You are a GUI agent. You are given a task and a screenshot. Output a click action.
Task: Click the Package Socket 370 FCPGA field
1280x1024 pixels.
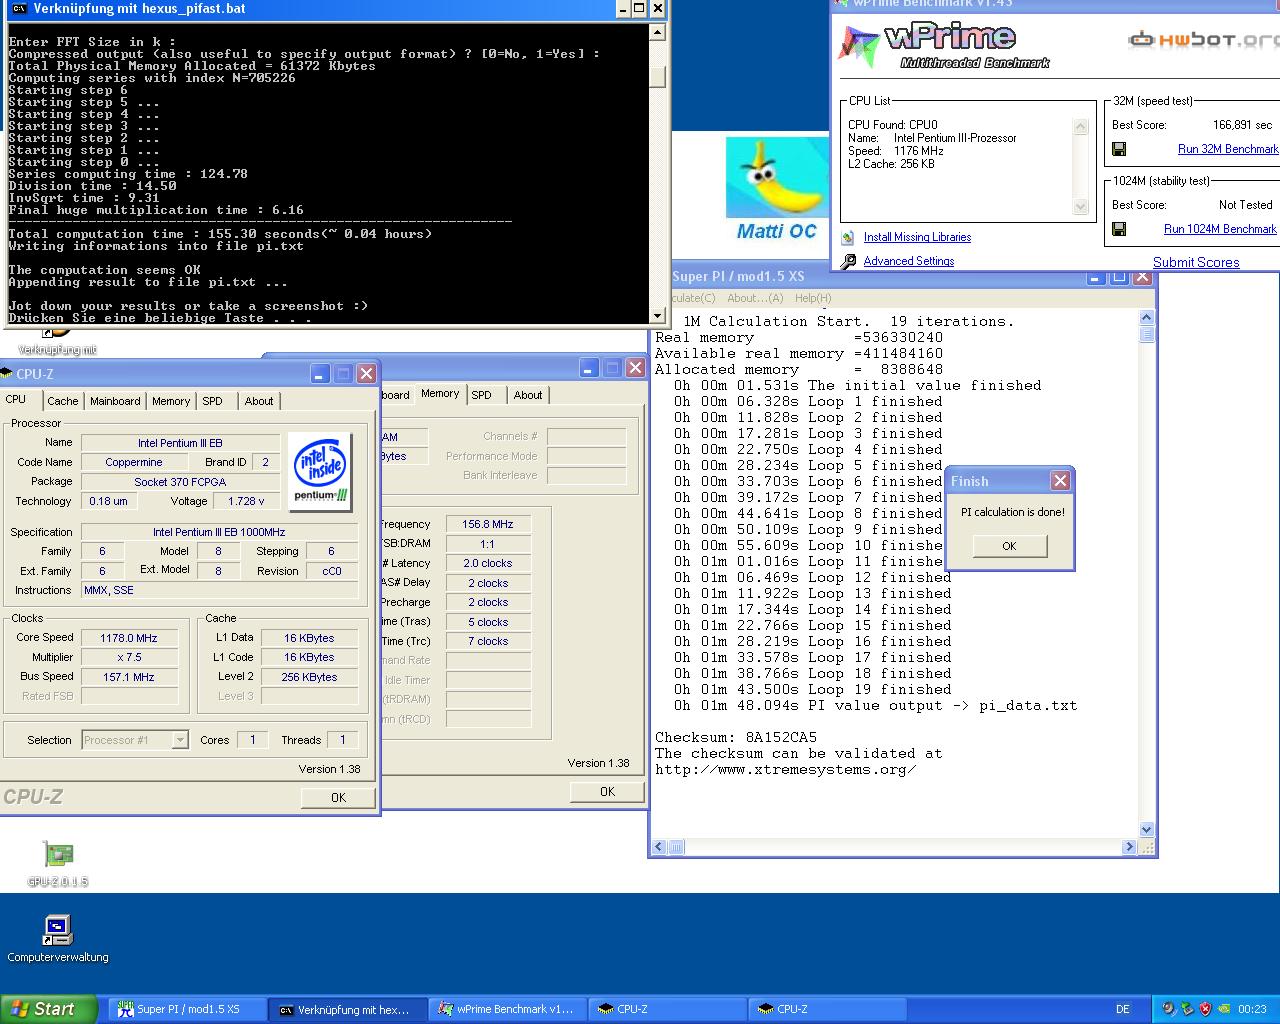(181, 482)
